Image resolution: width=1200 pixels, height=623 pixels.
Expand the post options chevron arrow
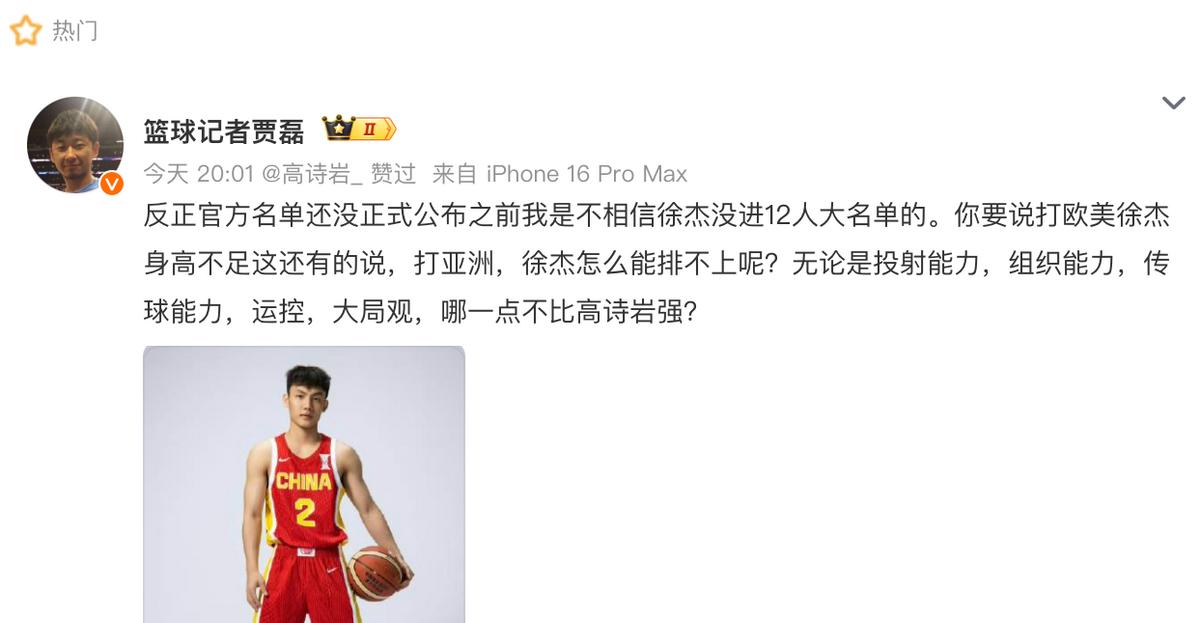pos(1173,103)
